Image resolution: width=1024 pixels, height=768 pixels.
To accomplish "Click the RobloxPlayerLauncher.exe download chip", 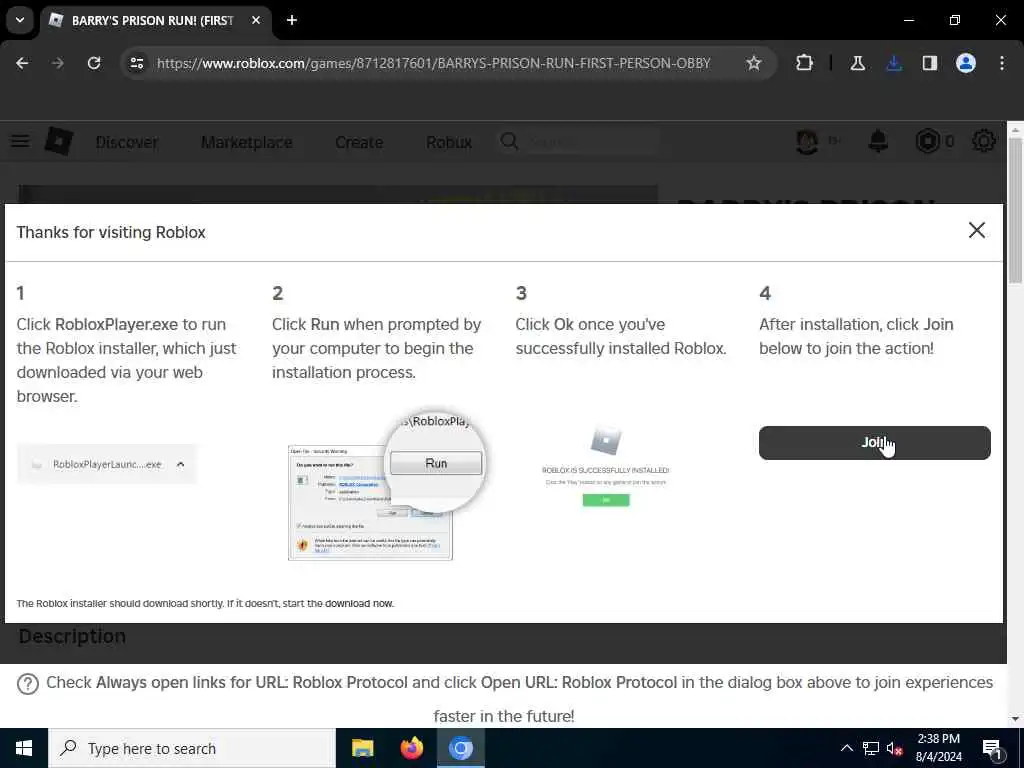I will tap(106, 464).
